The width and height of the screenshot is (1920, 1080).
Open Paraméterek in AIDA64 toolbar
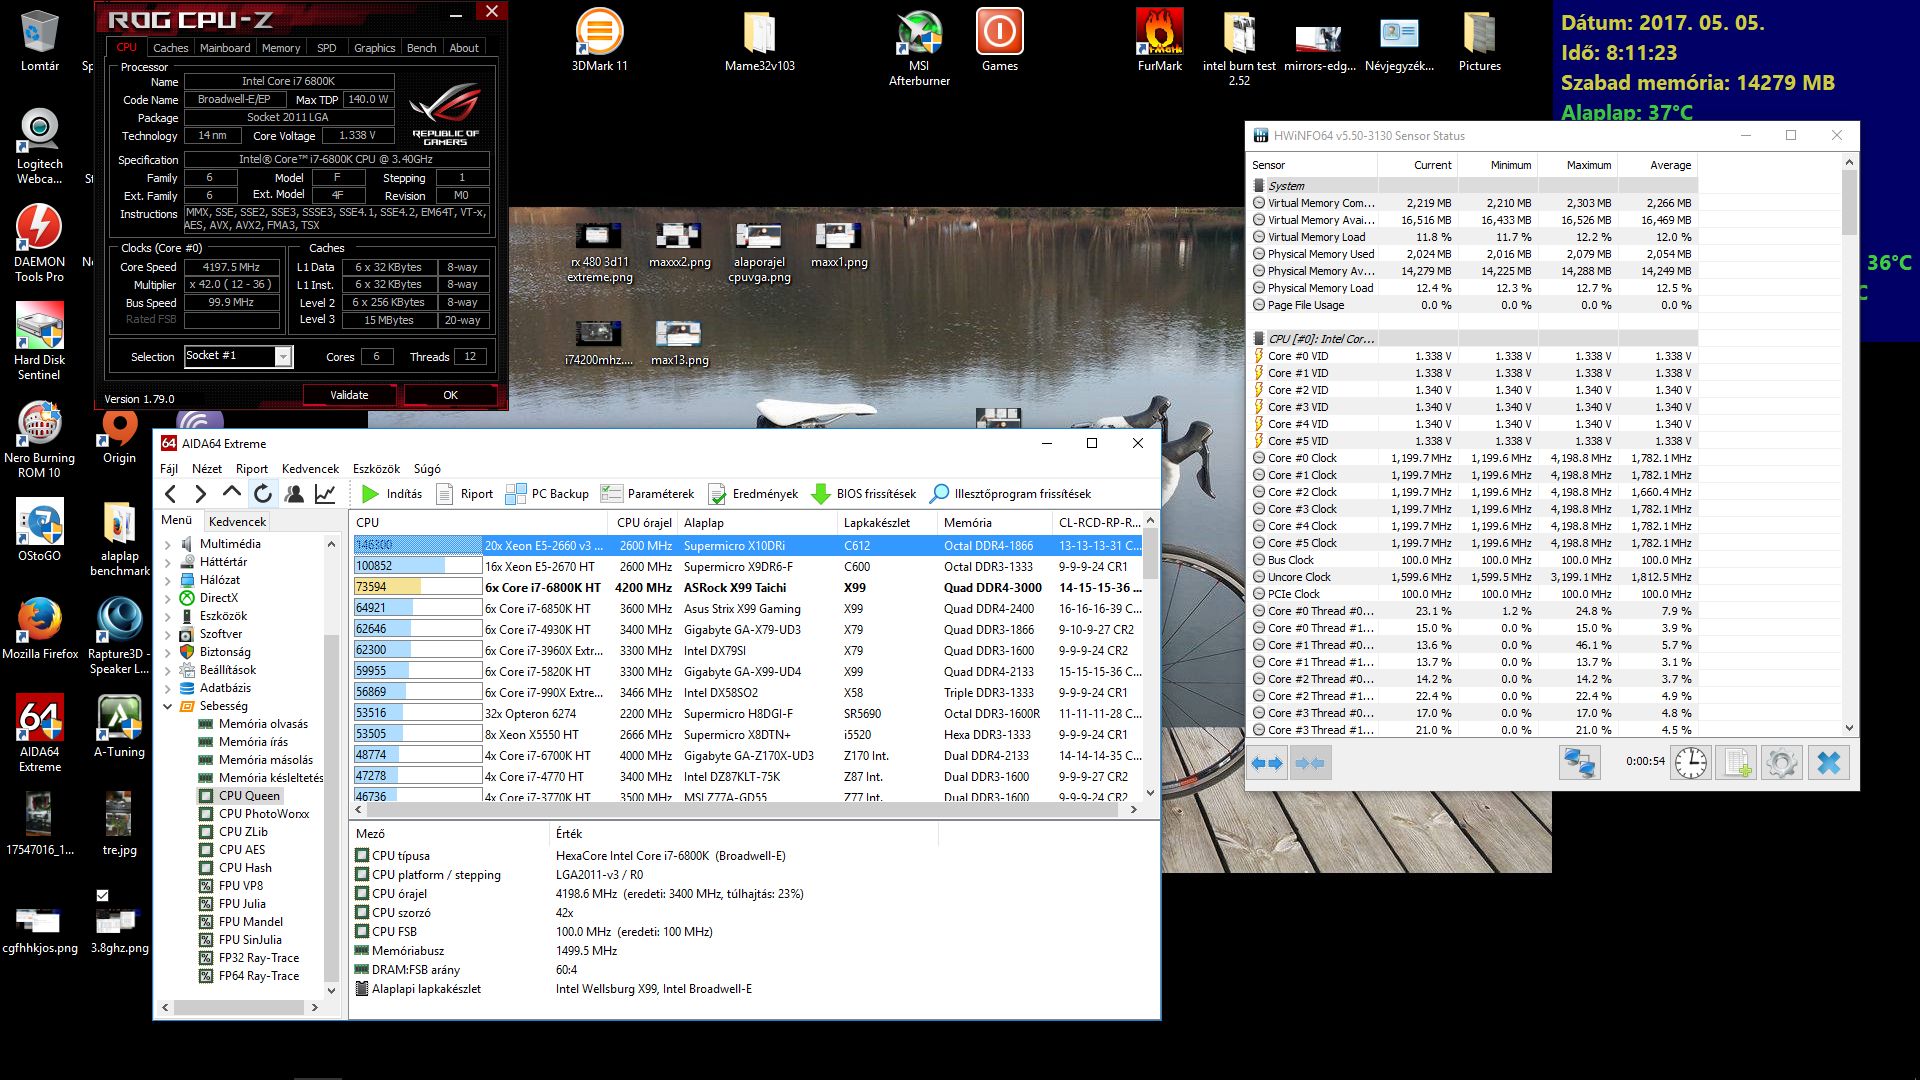click(x=647, y=494)
